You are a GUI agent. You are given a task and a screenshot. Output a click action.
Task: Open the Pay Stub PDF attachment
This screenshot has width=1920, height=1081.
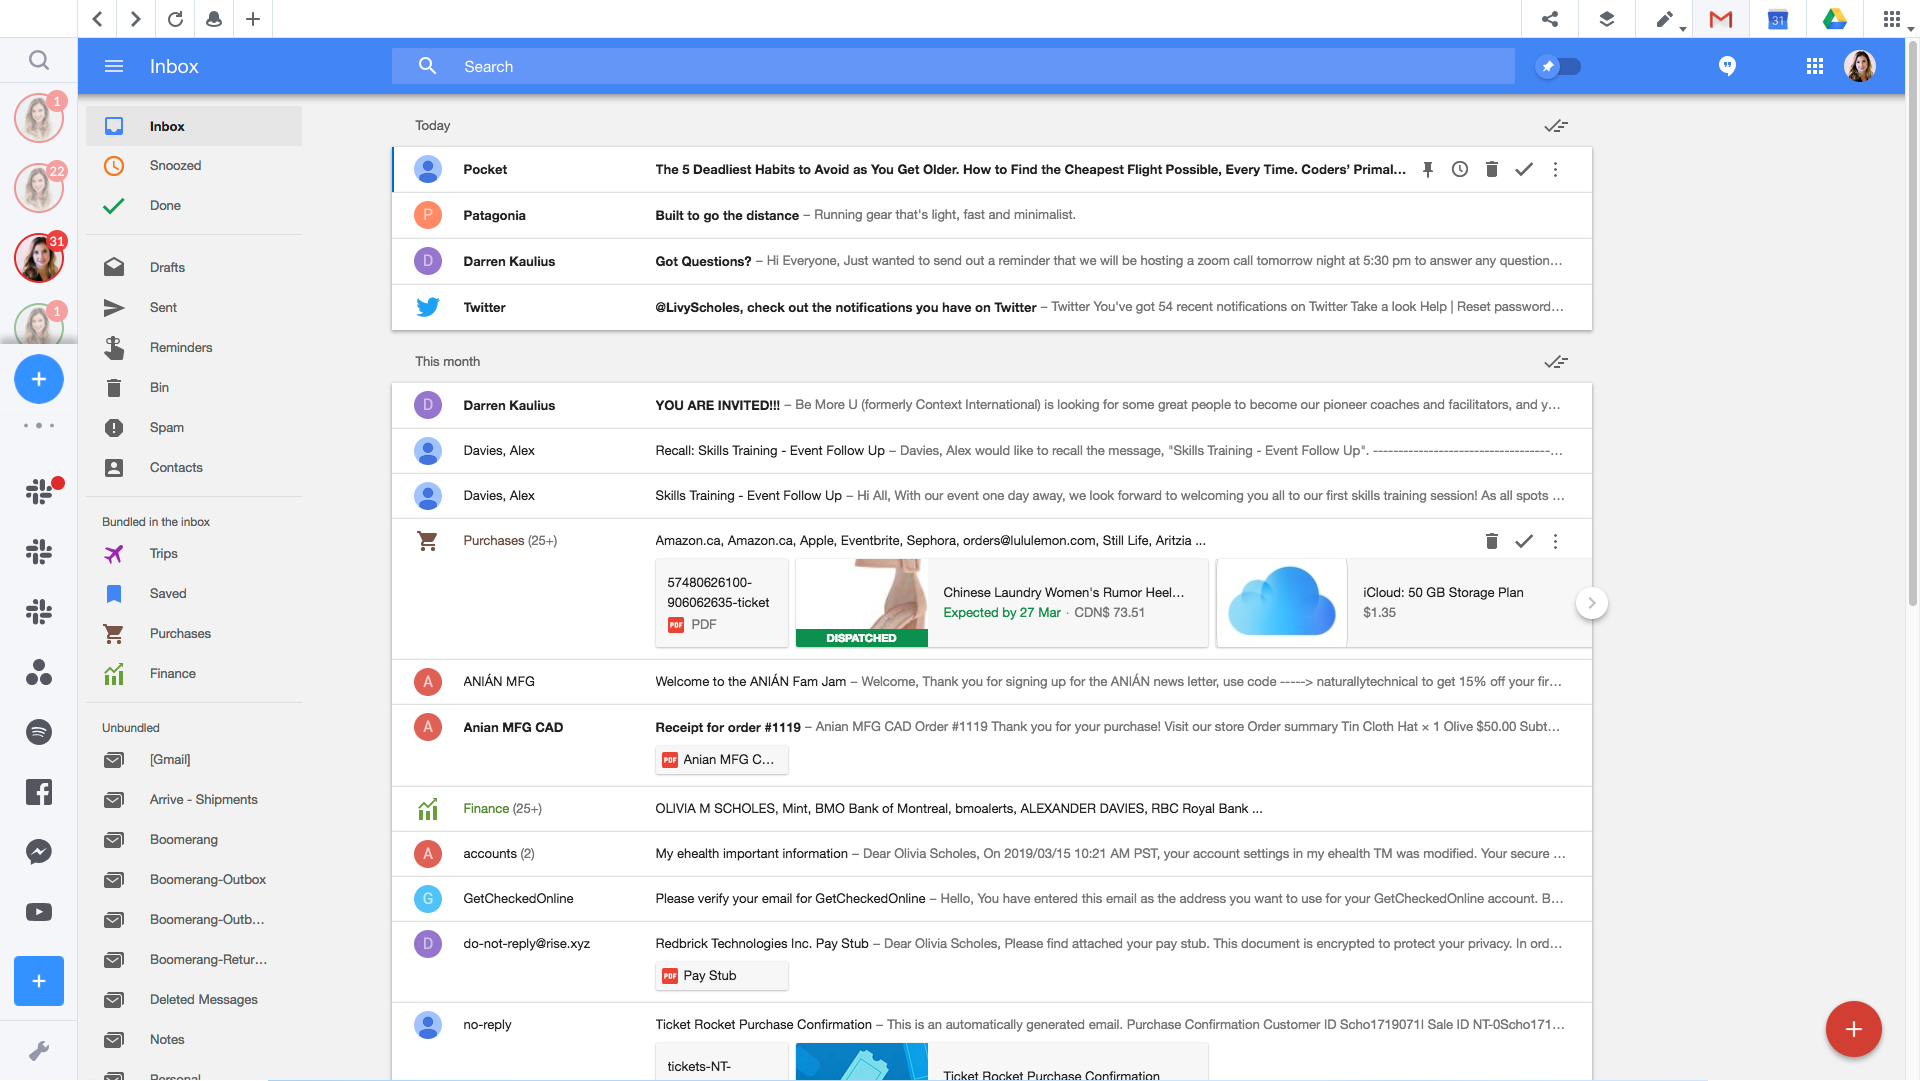pyautogui.click(x=722, y=976)
